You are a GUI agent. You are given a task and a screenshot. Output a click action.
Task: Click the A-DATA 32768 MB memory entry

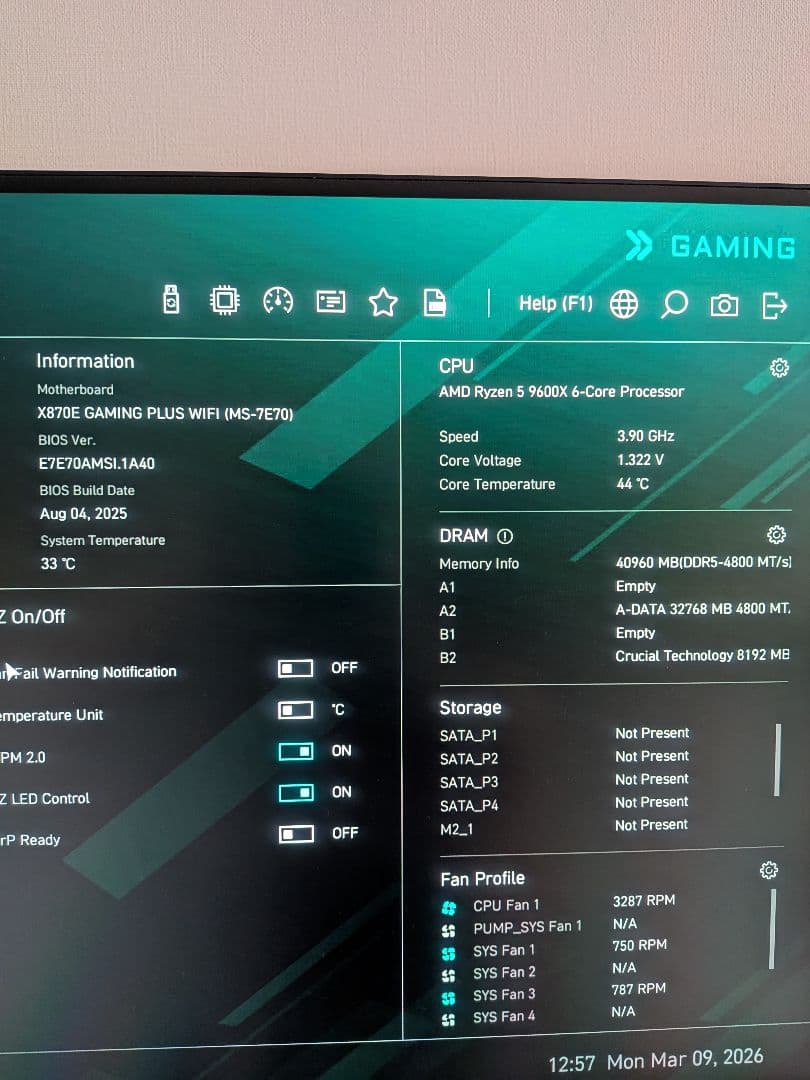point(703,610)
